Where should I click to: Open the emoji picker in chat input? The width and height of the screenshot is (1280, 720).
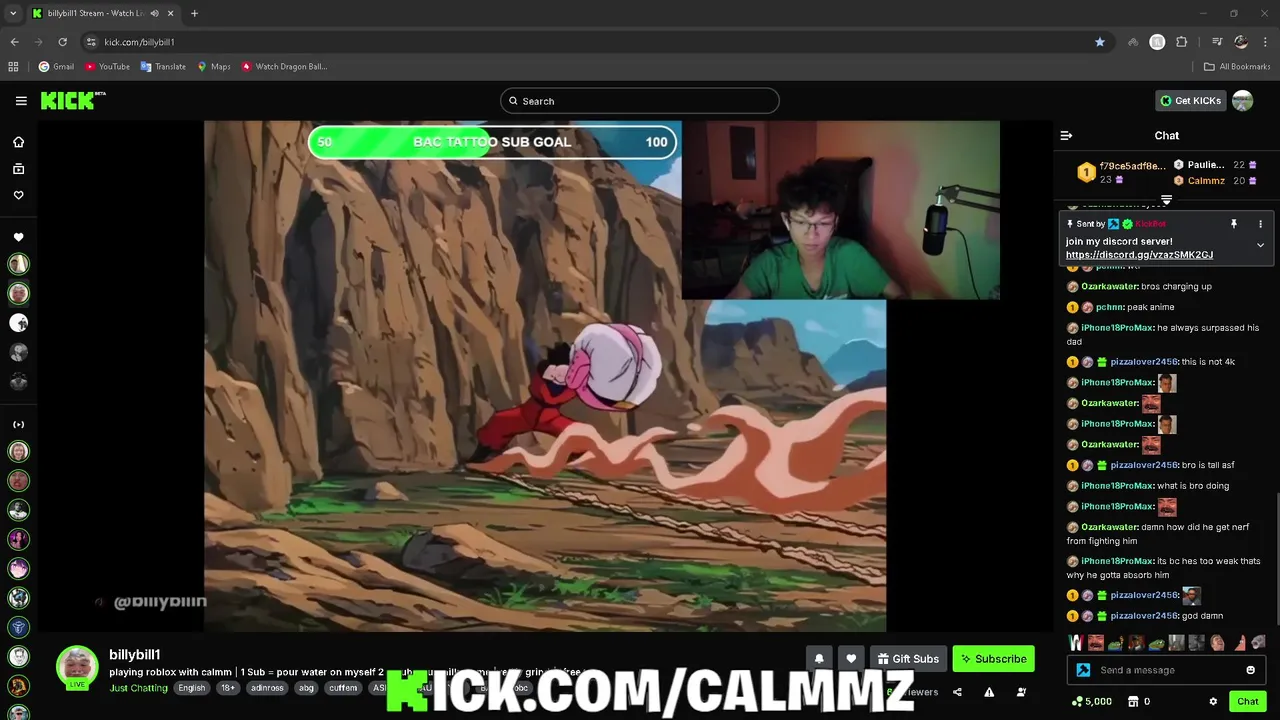tap(1250, 670)
